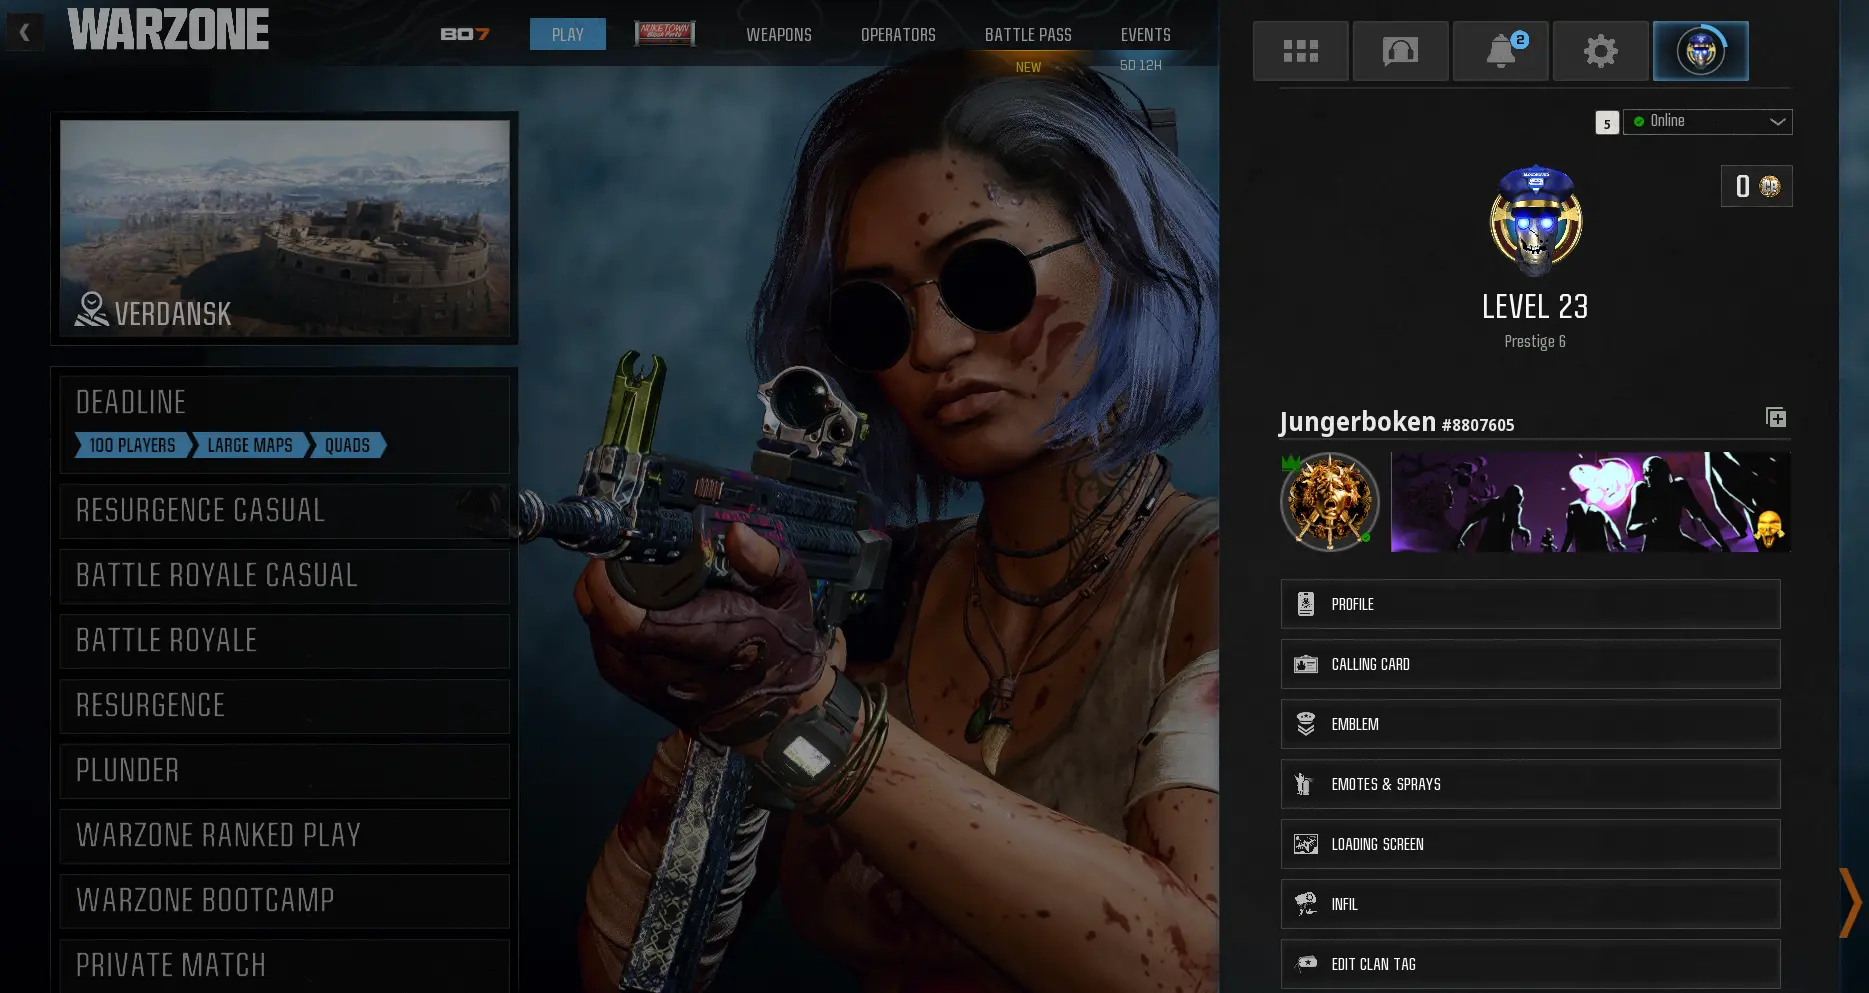This screenshot has height=993, width=1869.
Task: Open the Infil menu entry
Action: point(1530,904)
